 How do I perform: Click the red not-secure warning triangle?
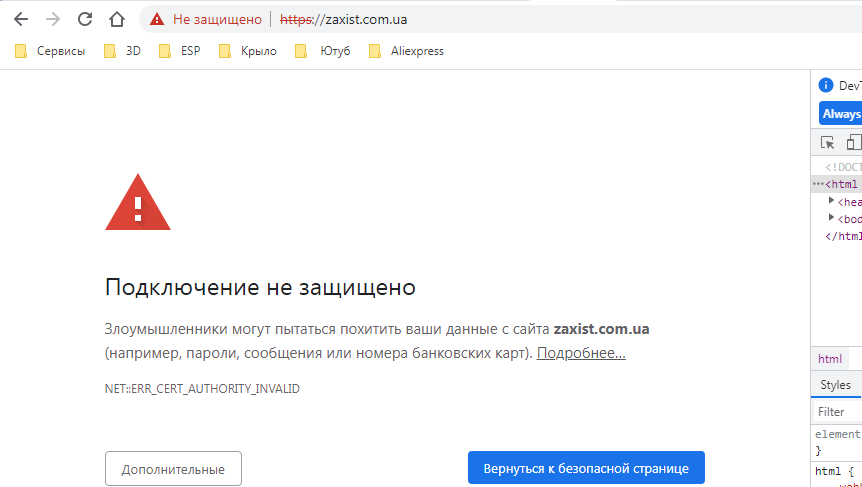point(156,19)
